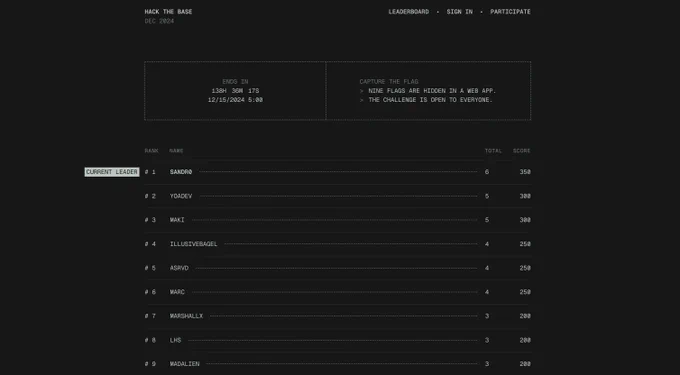This screenshot has width=680, height=375.
Task: Click SANDR0's total of 6
Action: click(487, 172)
